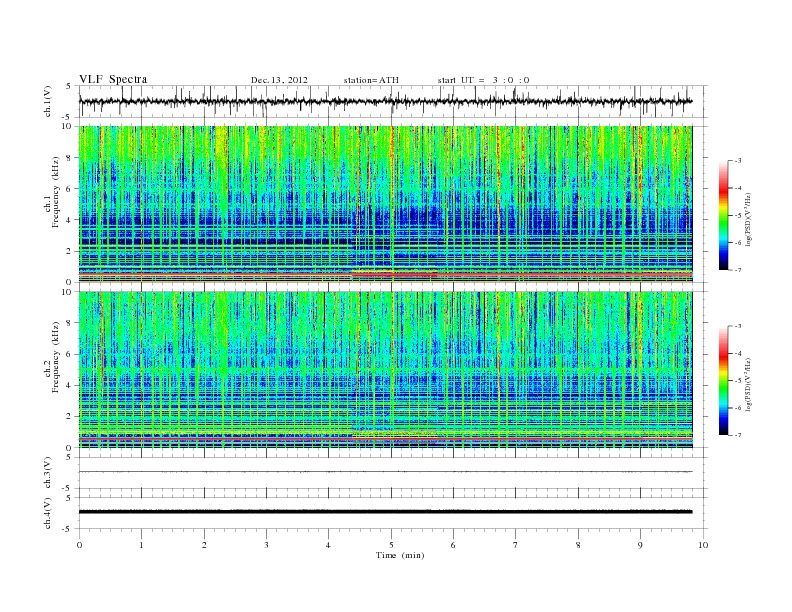Click the ch.1 spectrogram "8" kHz tick label

click(70, 158)
